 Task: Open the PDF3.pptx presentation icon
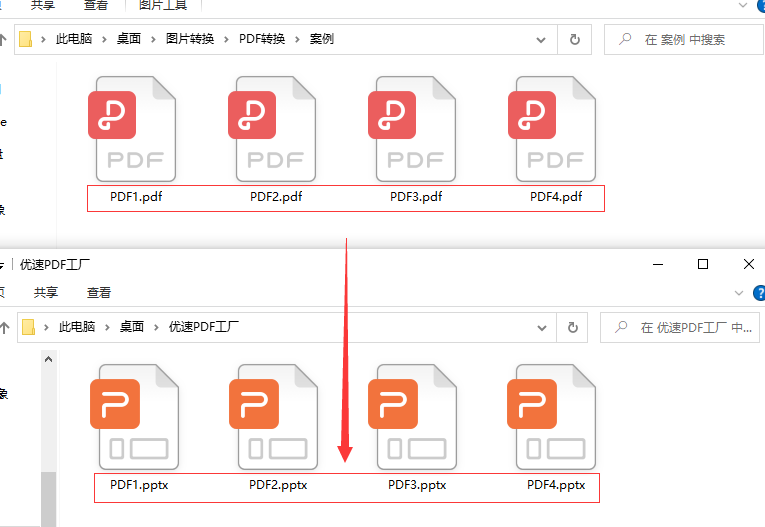(x=412, y=417)
